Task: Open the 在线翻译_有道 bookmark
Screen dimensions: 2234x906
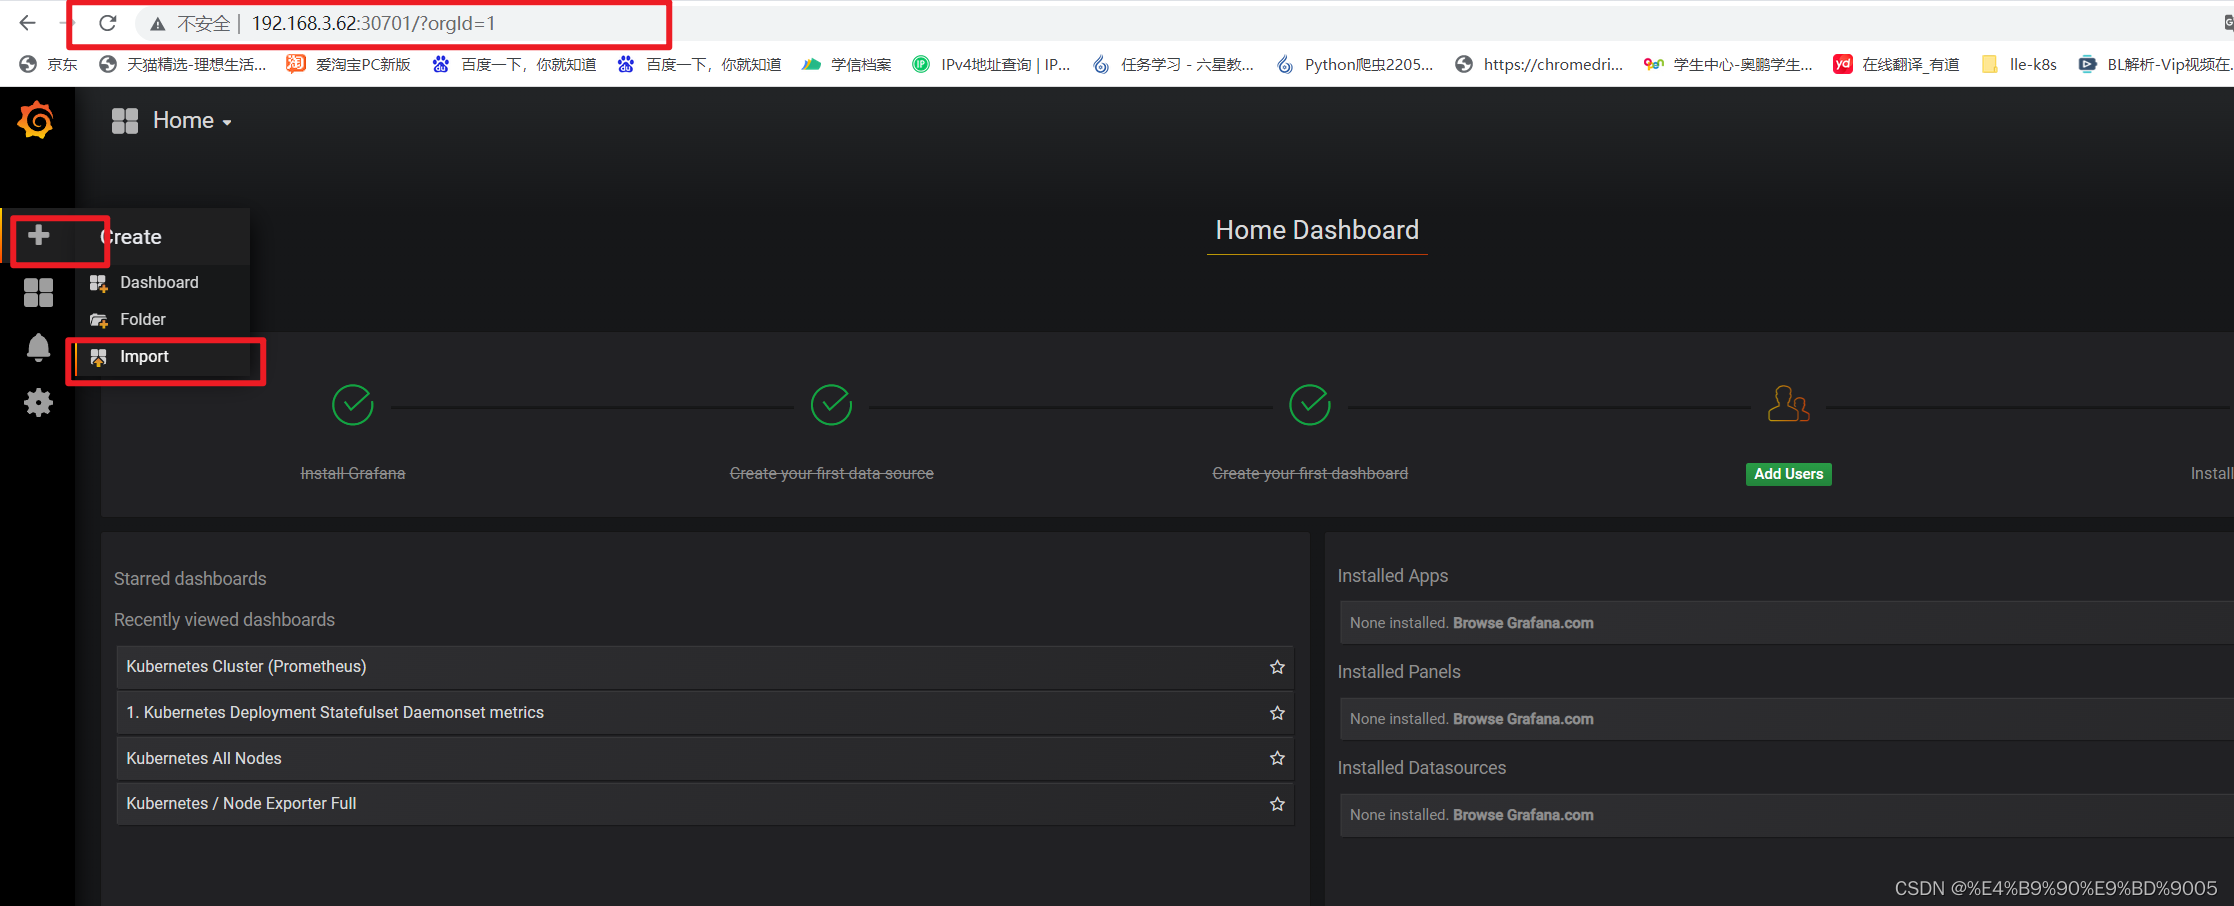Action: click(x=1896, y=64)
